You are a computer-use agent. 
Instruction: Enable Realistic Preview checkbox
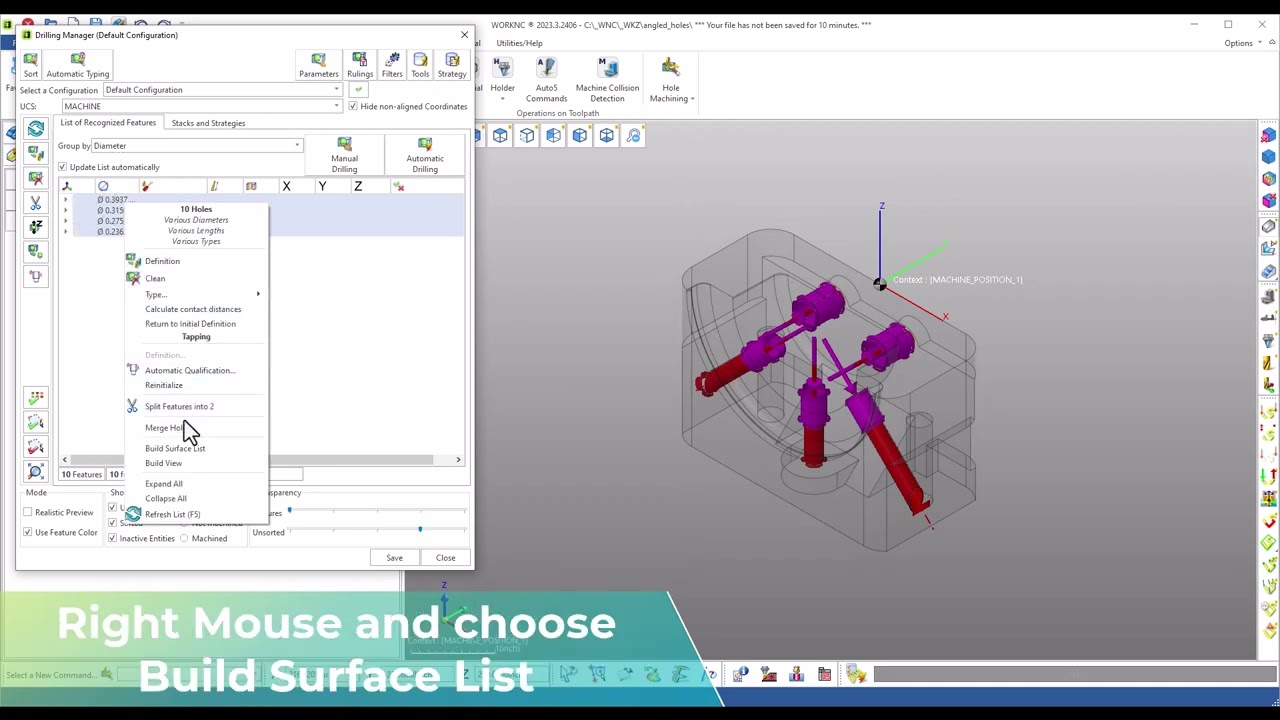pyautogui.click(x=28, y=512)
